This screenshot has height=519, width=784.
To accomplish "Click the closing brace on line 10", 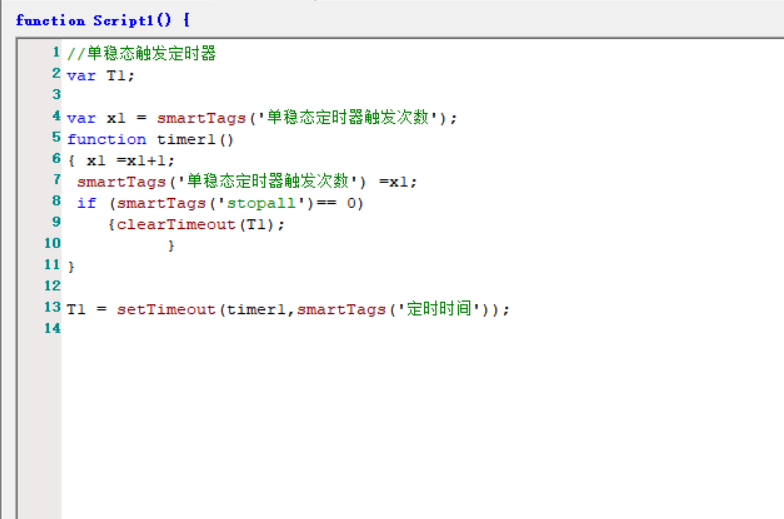I will click(171, 246).
